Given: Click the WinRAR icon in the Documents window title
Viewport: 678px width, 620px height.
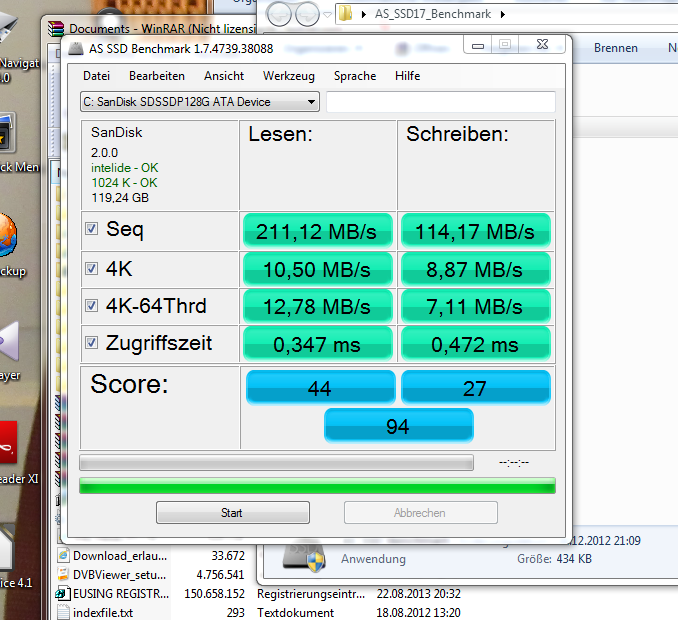Looking at the screenshot, I should pyautogui.click(x=56, y=29).
